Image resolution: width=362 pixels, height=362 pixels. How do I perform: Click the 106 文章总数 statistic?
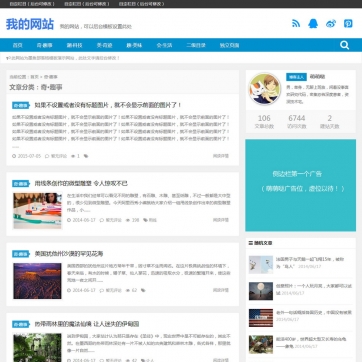click(264, 122)
